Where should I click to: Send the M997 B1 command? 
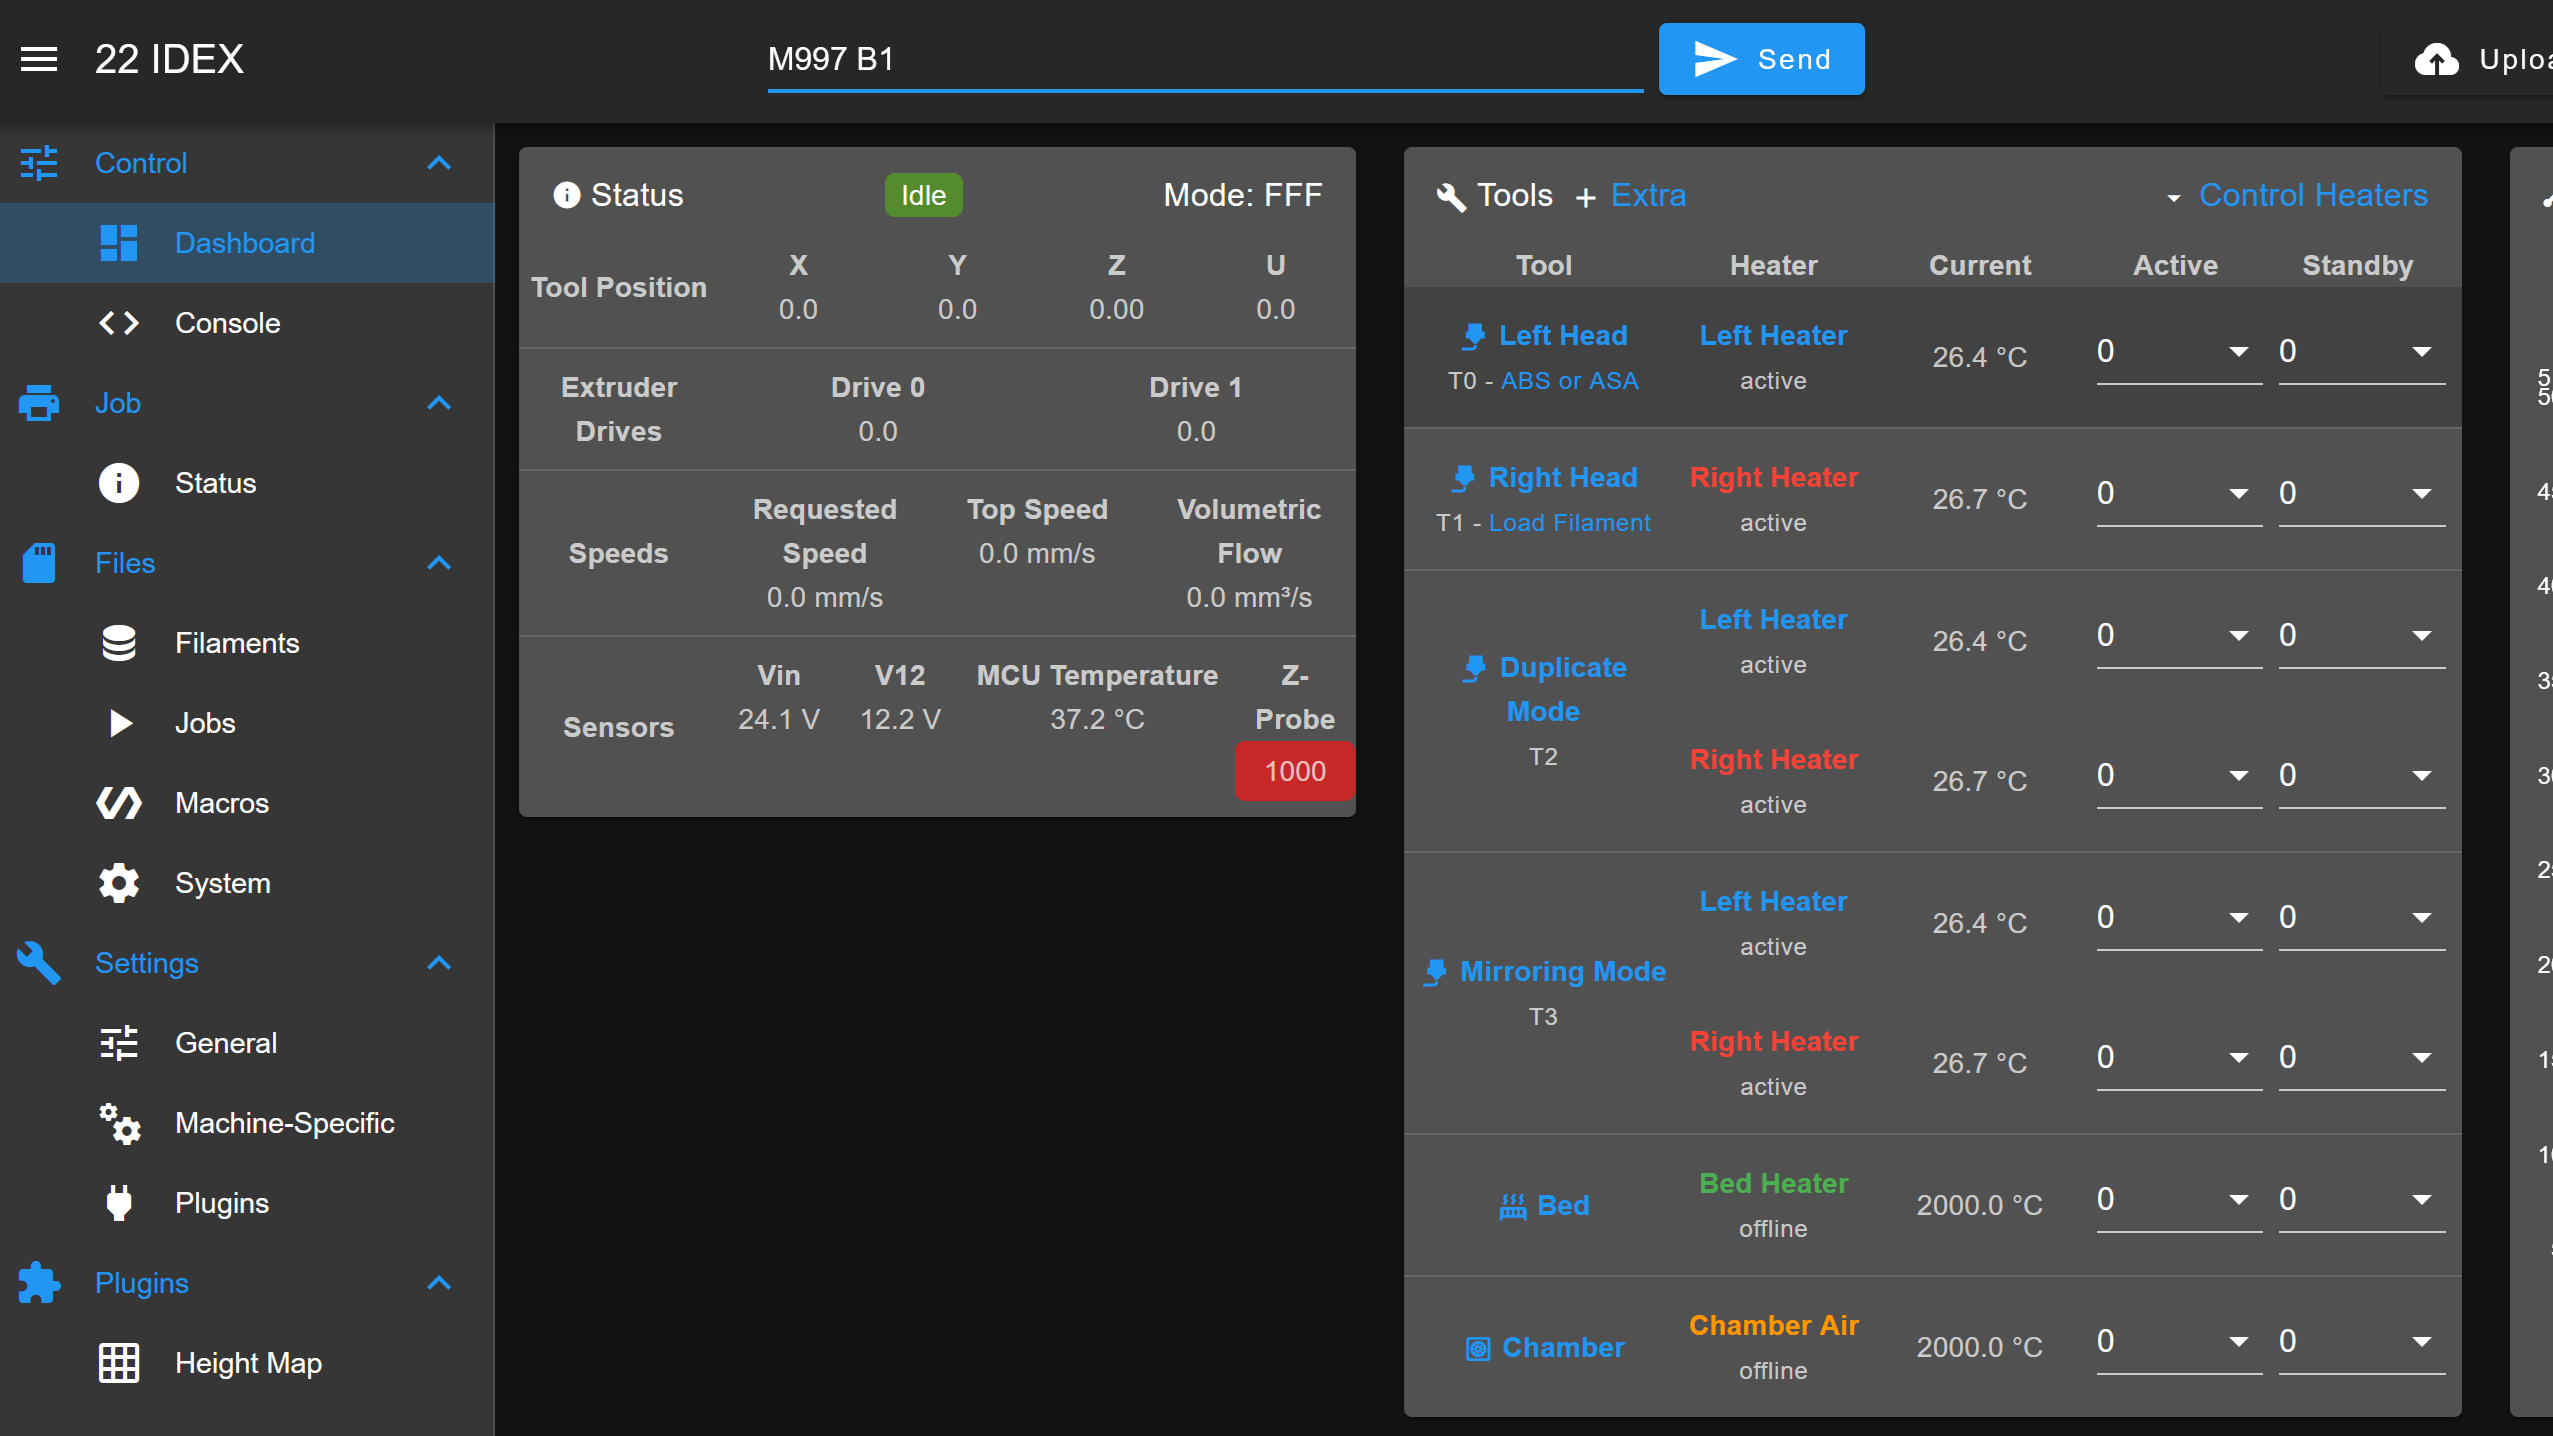(x=1761, y=59)
